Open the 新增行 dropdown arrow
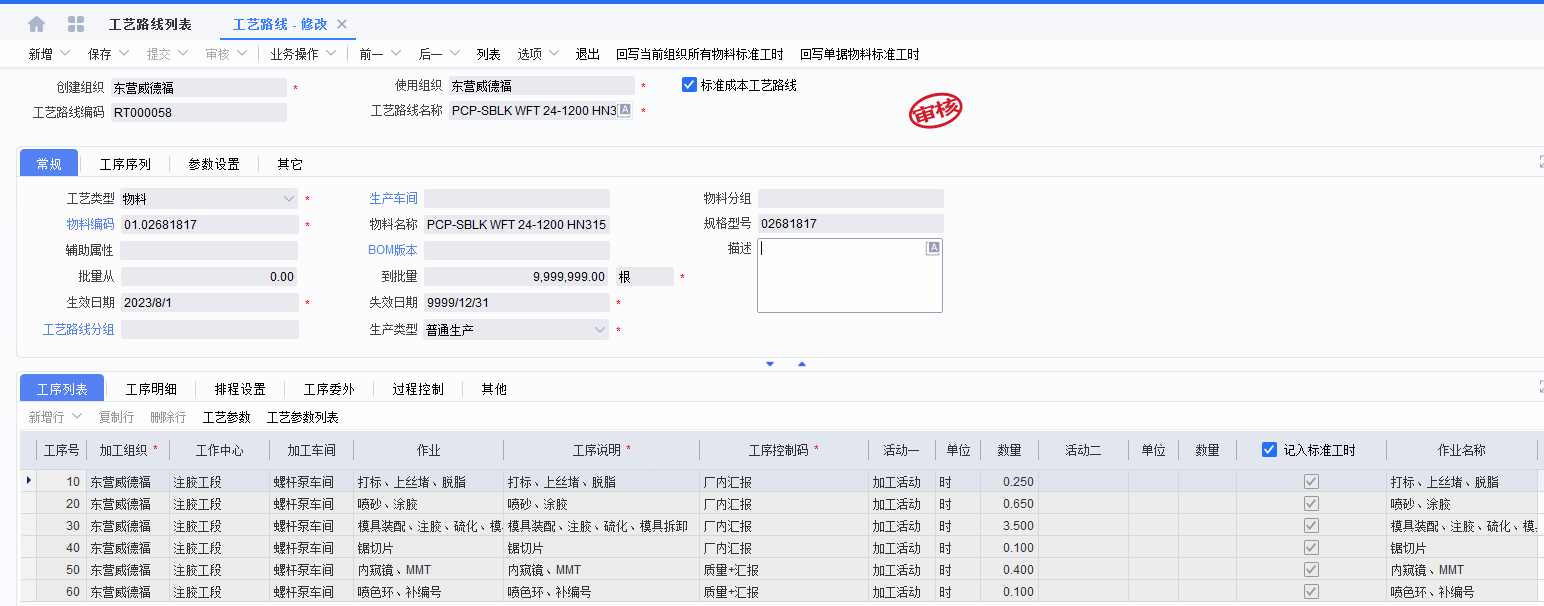Screen dimensions: 1544x606 (x=75, y=417)
